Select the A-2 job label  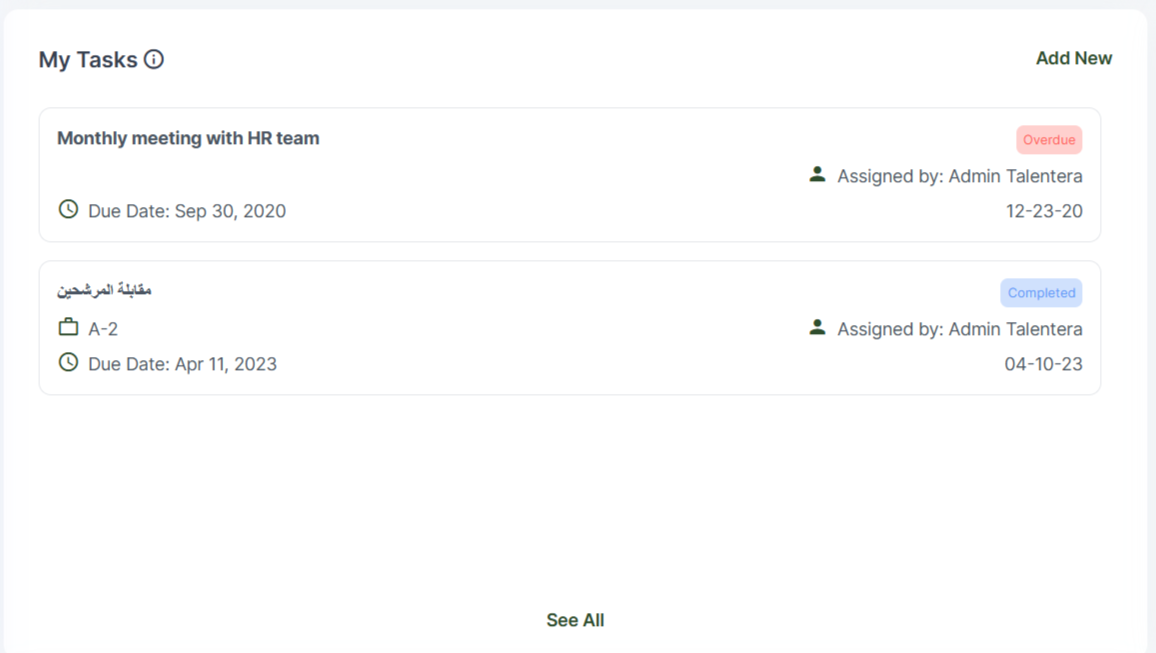pos(103,329)
